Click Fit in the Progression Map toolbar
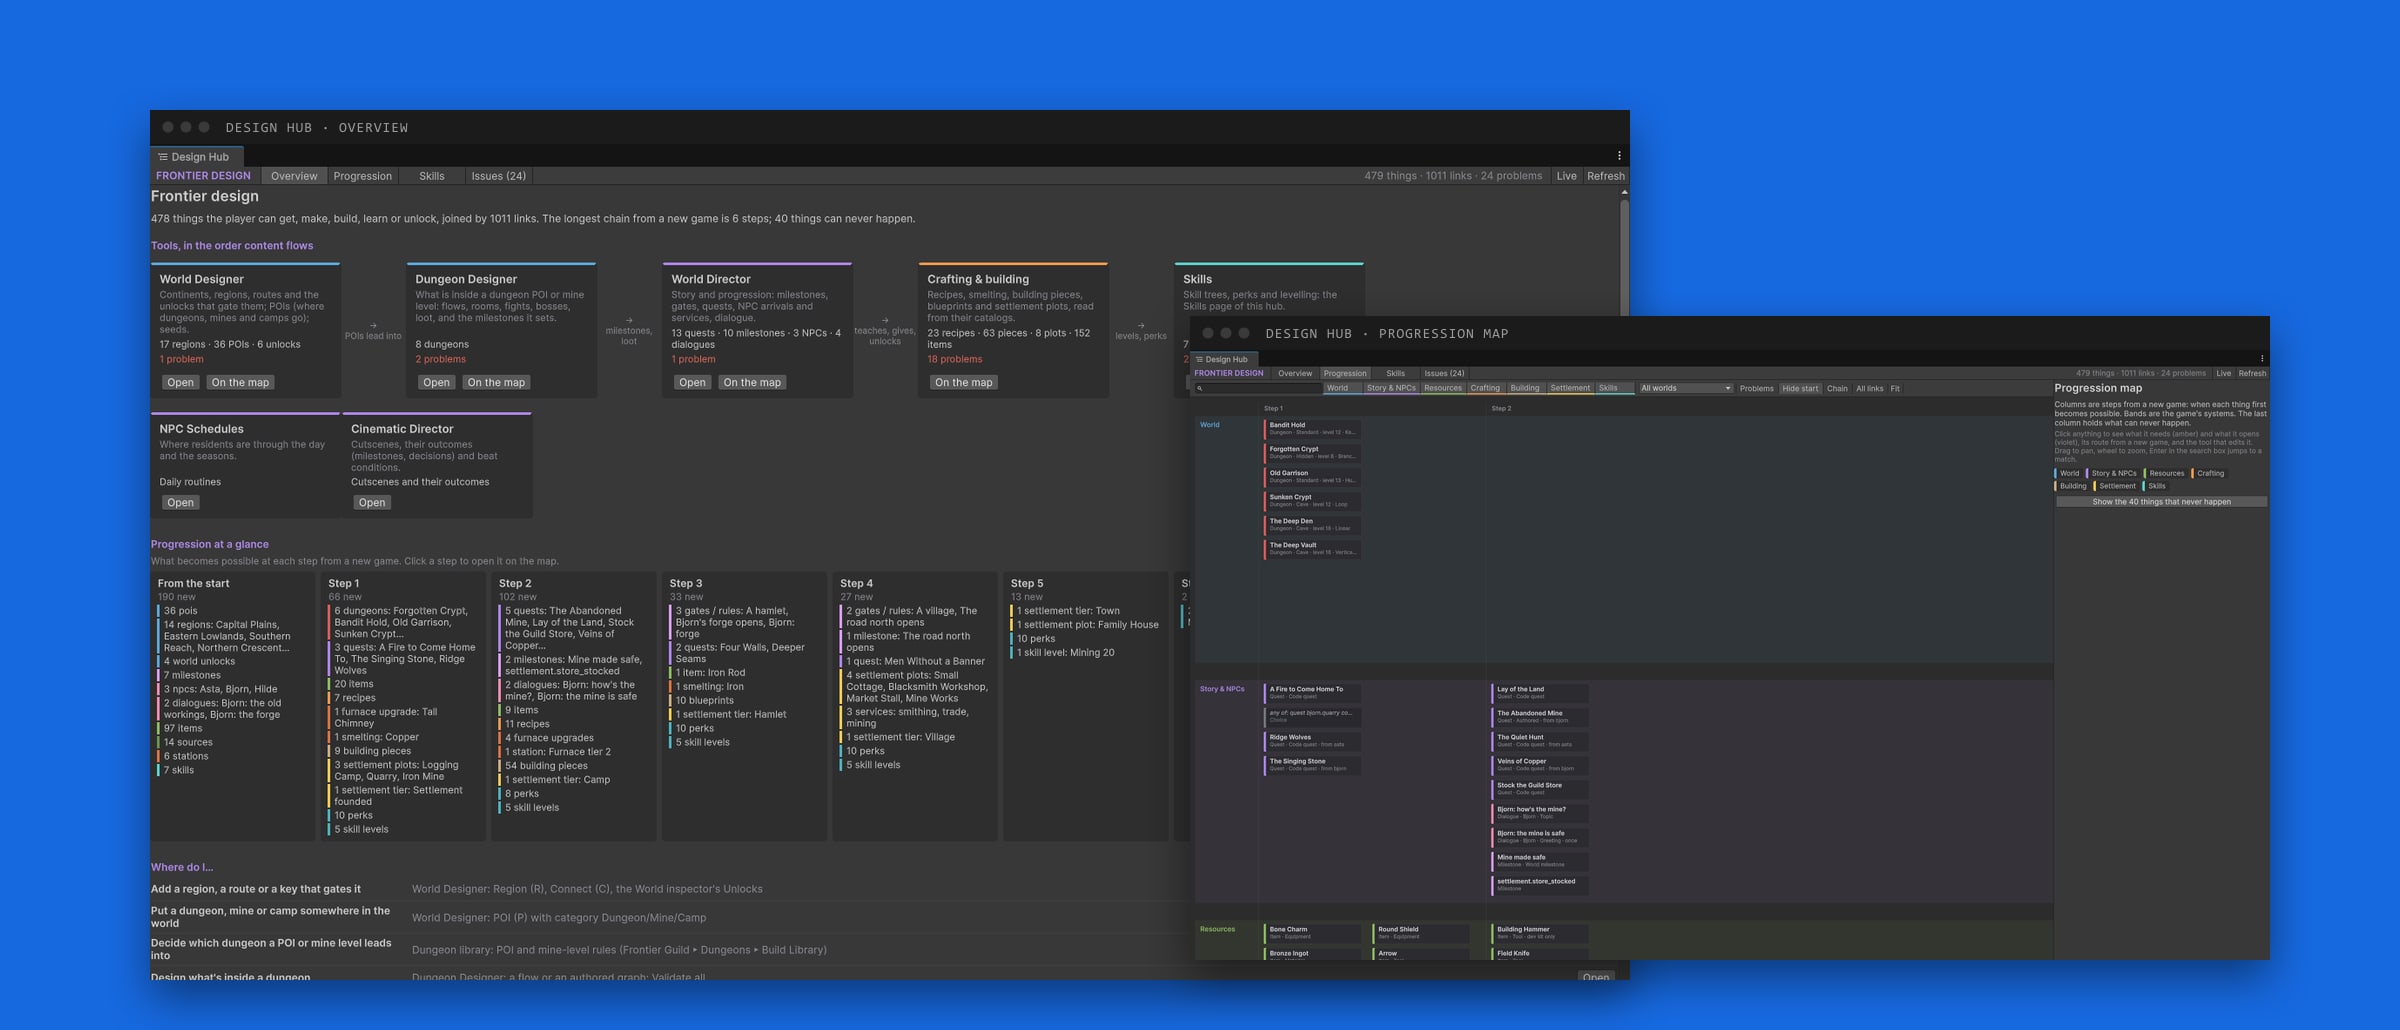The height and width of the screenshot is (1030, 2400). (1895, 388)
